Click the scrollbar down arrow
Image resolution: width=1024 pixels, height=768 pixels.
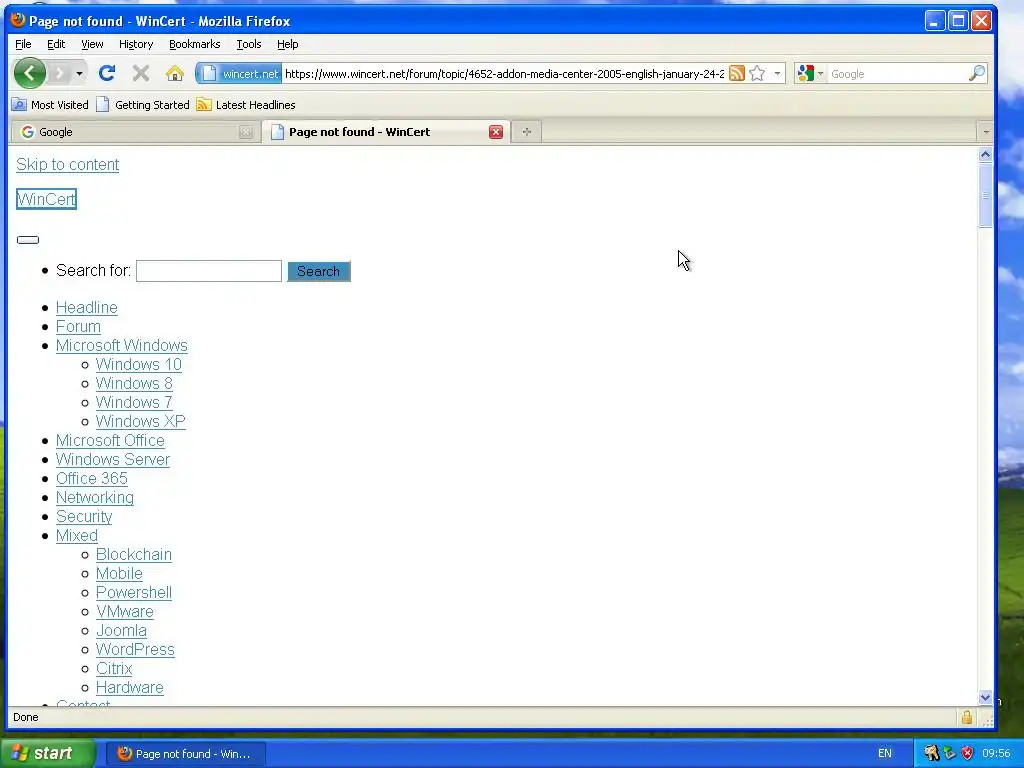coord(985,697)
